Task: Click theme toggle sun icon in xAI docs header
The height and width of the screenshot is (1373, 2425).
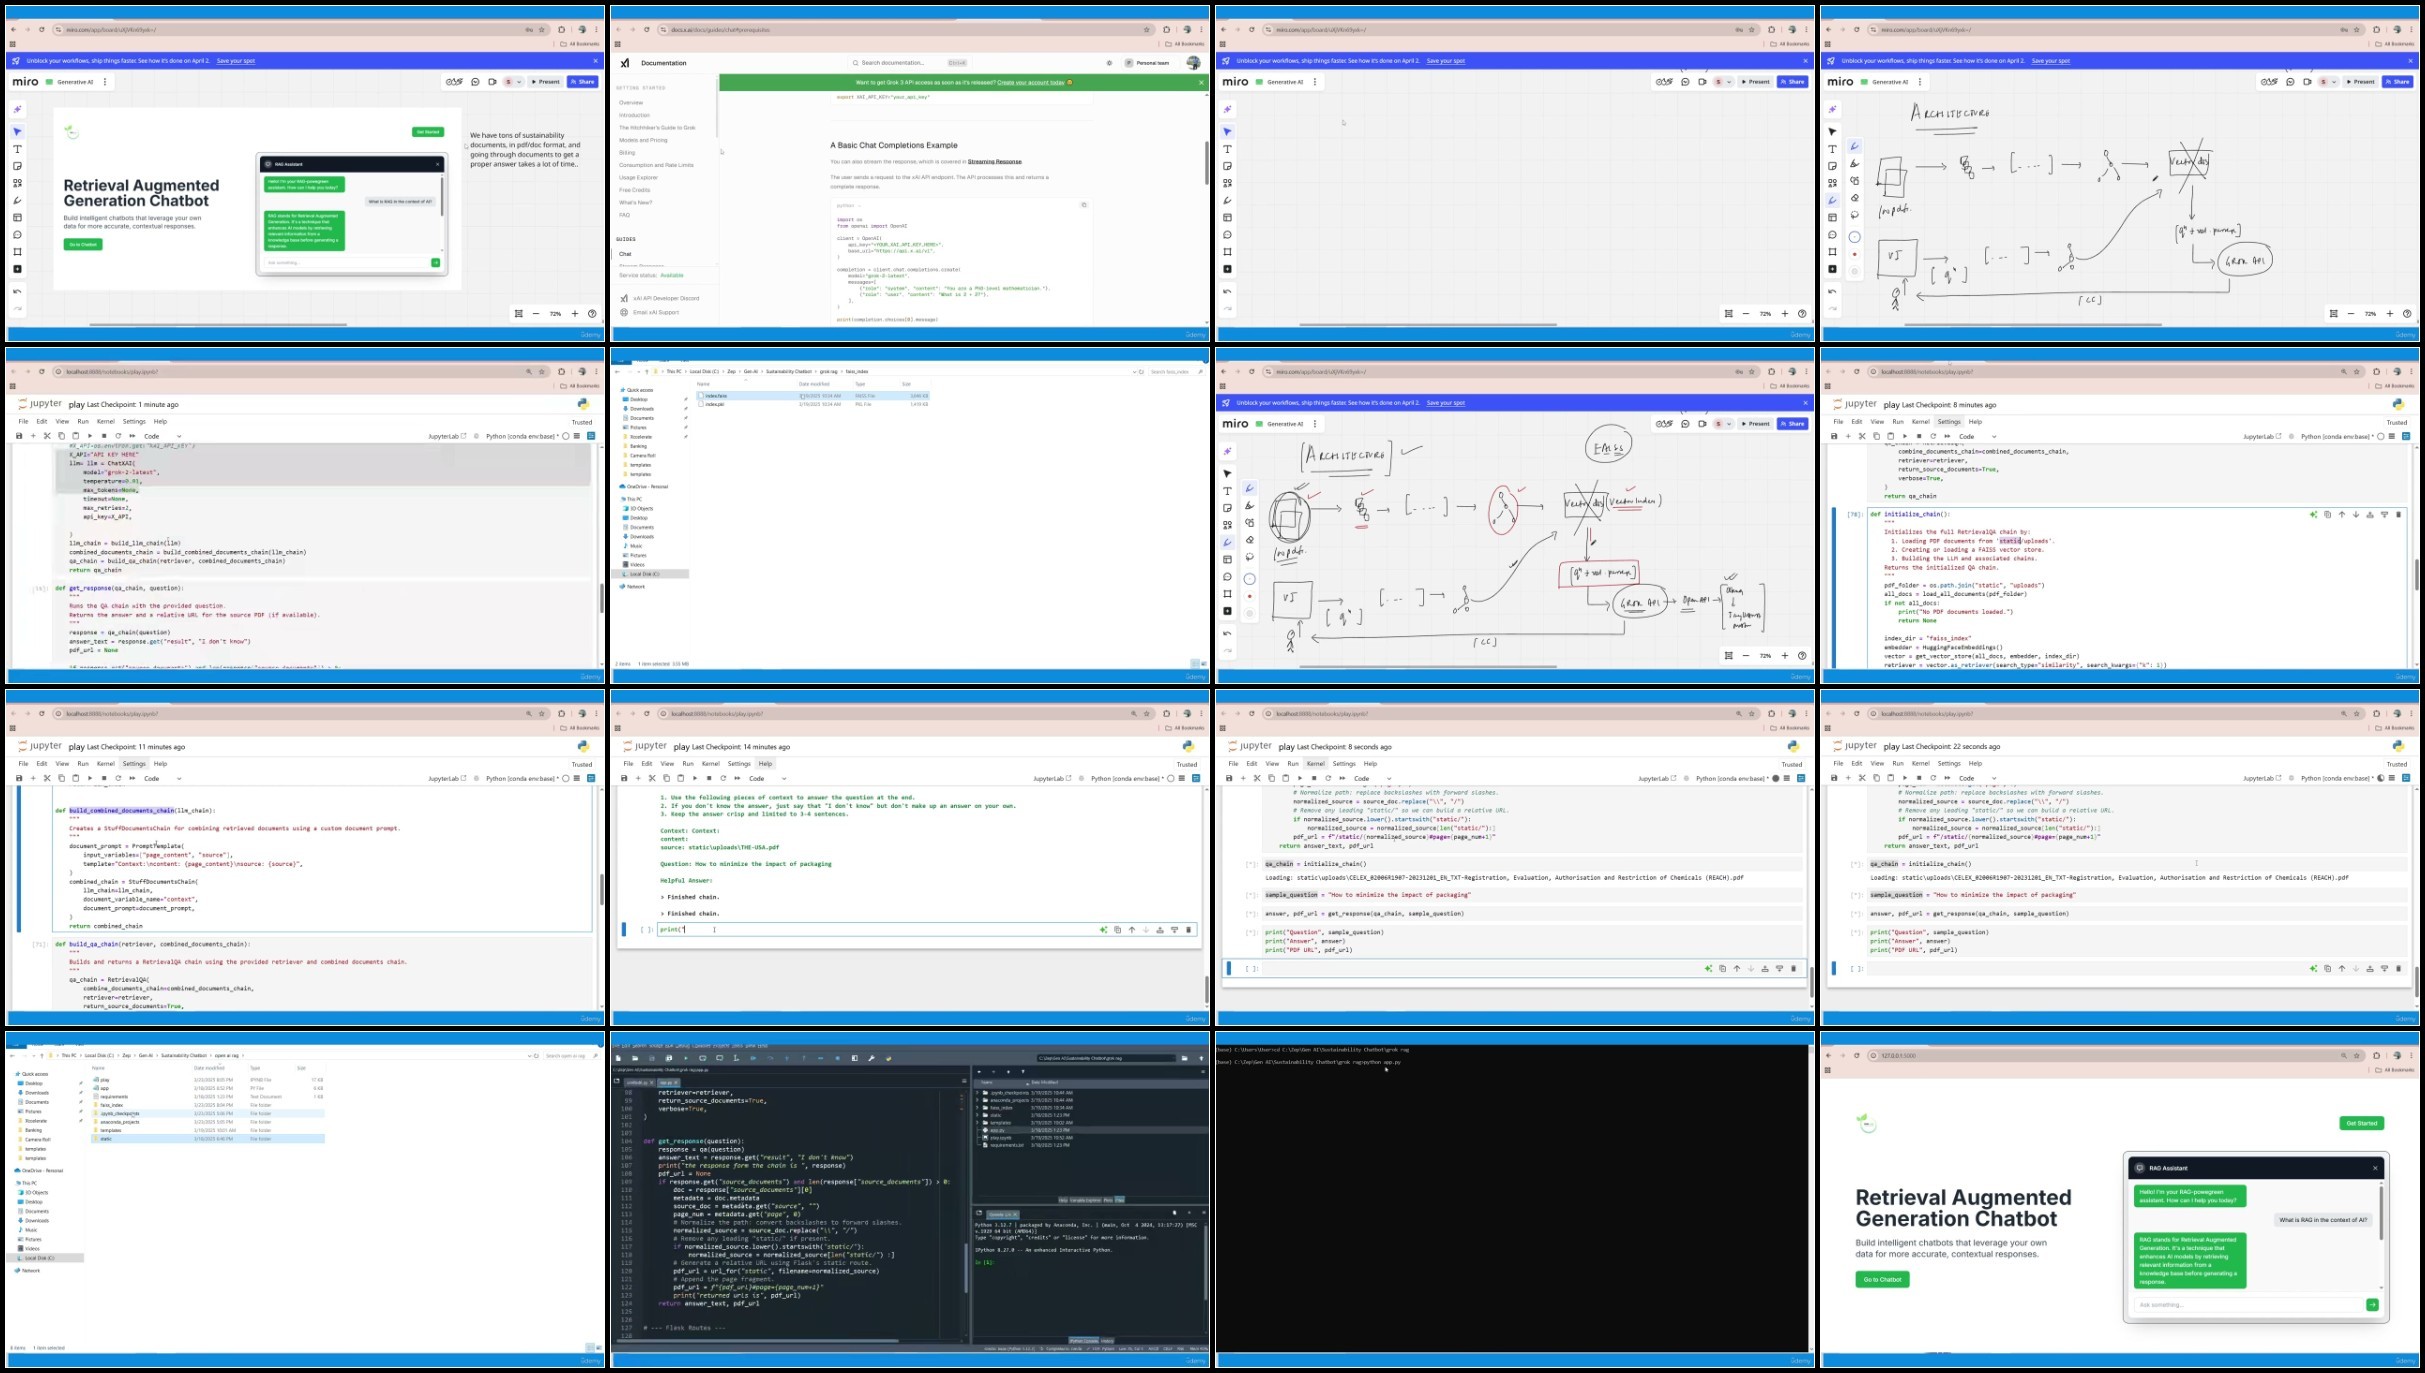Action: point(1109,63)
